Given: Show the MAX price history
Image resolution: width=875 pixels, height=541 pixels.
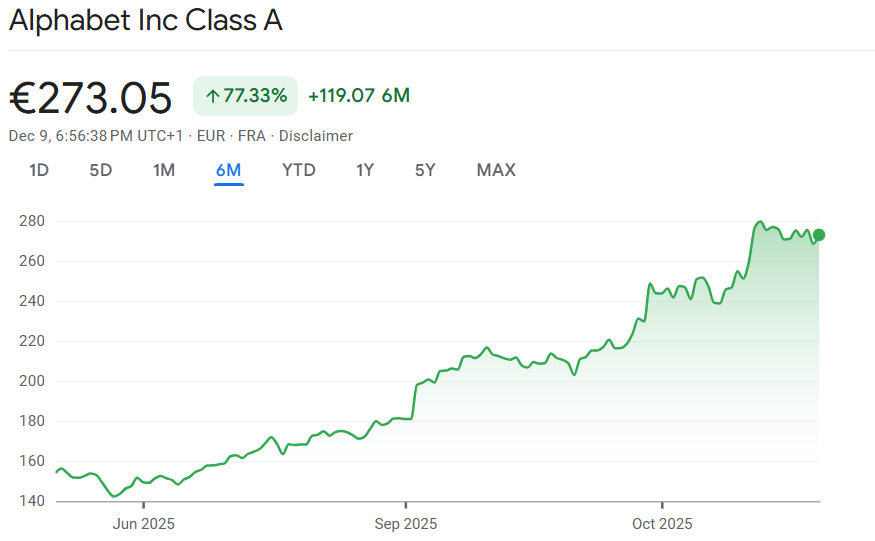Looking at the screenshot, I should click(x=496, y=170).
